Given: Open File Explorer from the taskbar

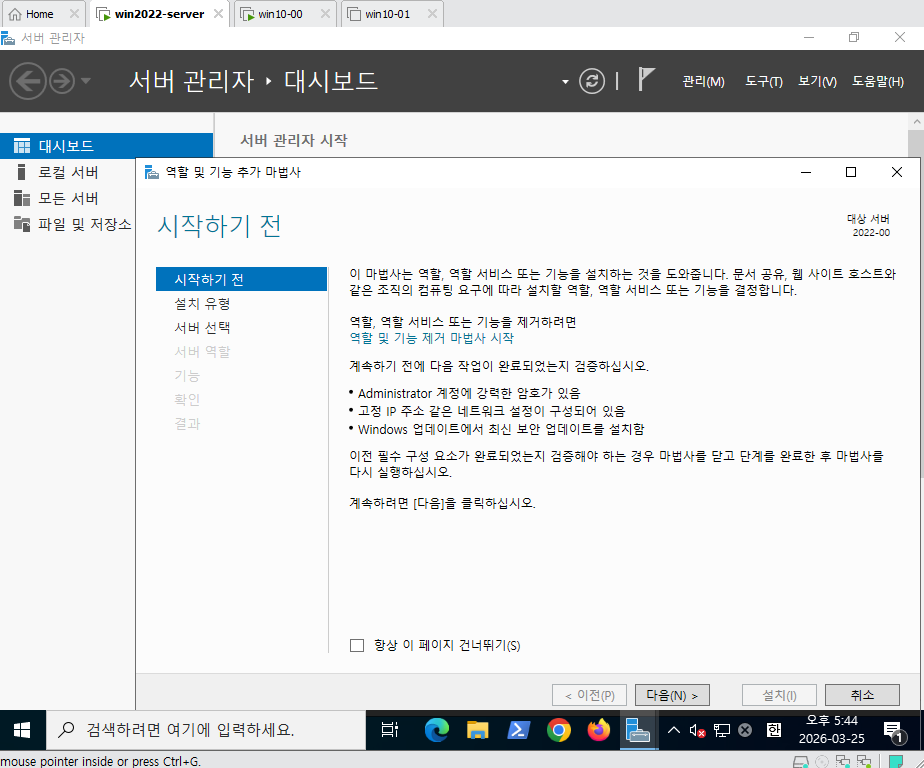Looking at the screenshot, I should [477, 730].
